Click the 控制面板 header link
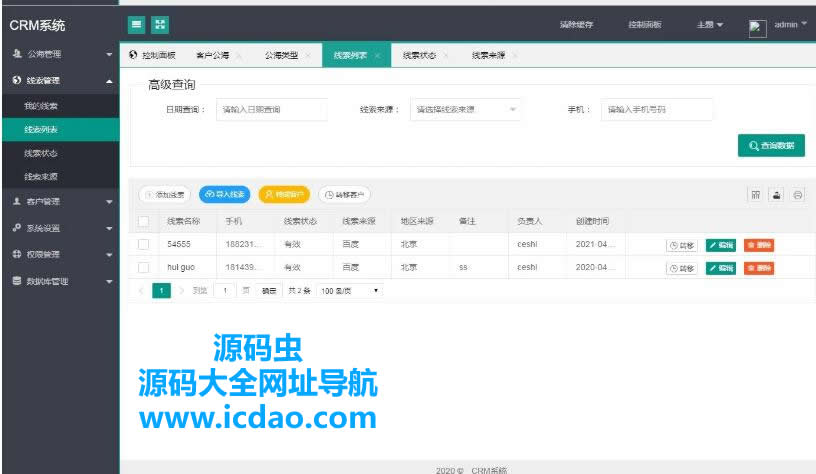Viewport: 816px width, 474px height. click(x=645, y=24)
